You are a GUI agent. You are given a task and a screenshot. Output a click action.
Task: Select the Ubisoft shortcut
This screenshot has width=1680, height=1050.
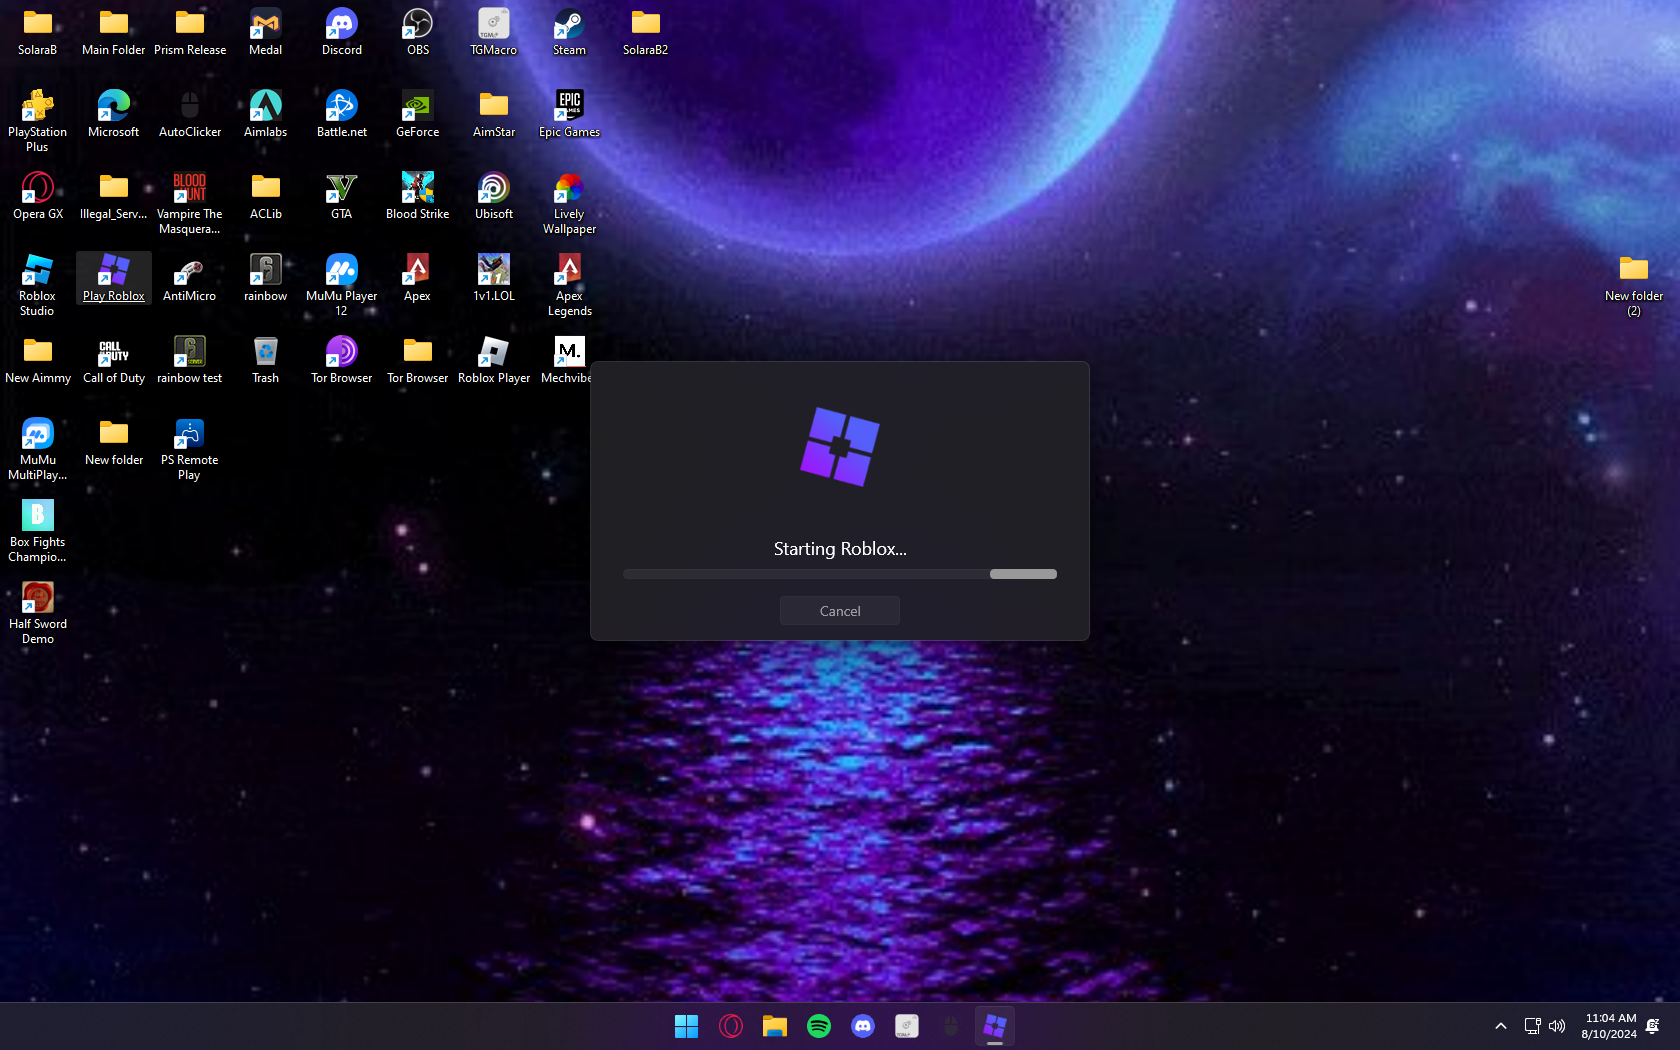(x=494, y=196)
